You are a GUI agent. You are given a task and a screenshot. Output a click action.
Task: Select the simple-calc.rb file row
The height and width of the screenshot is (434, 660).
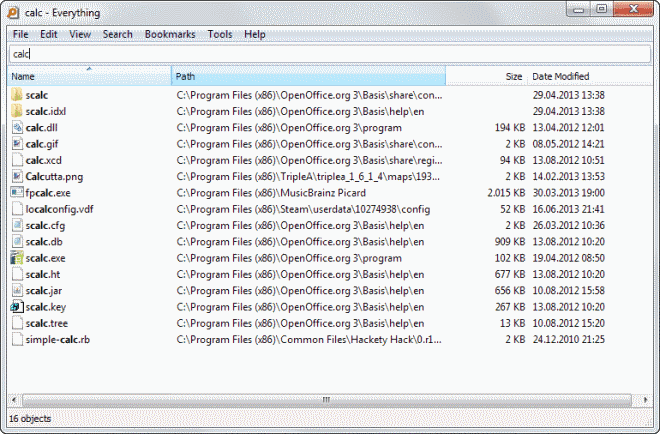[x=57, y=340]
